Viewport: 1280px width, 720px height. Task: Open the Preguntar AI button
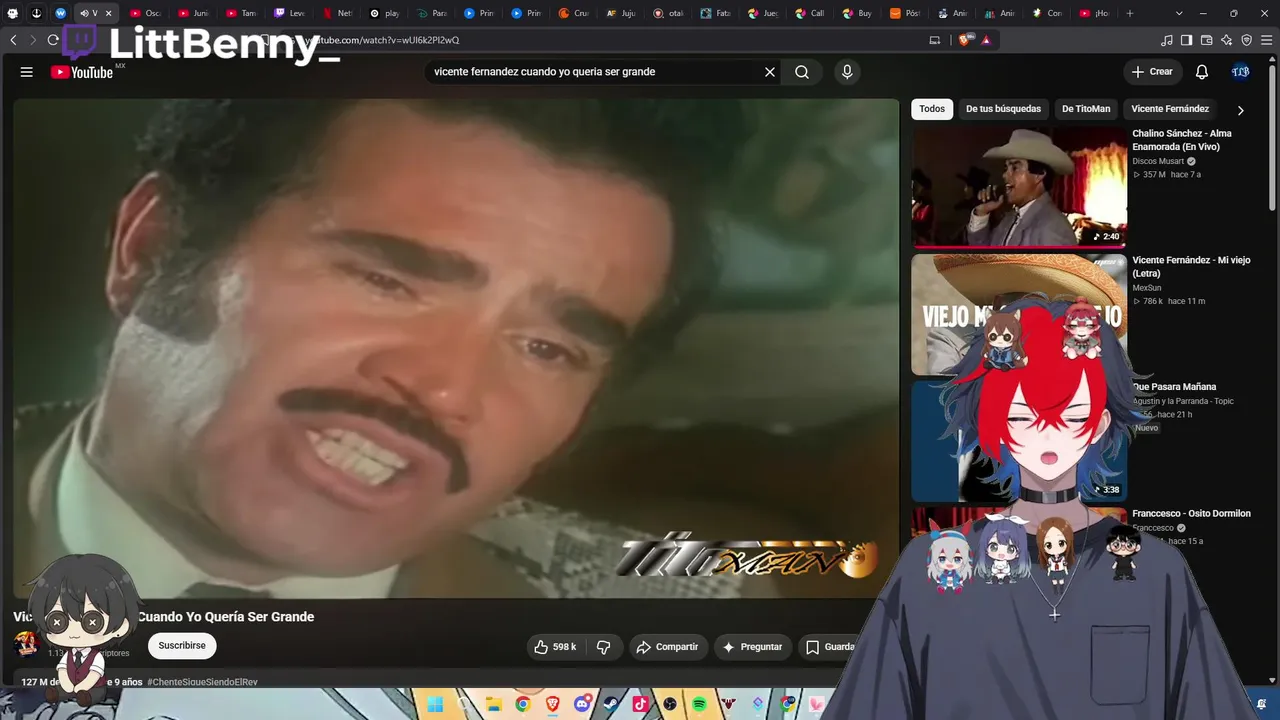pos(753,647)
